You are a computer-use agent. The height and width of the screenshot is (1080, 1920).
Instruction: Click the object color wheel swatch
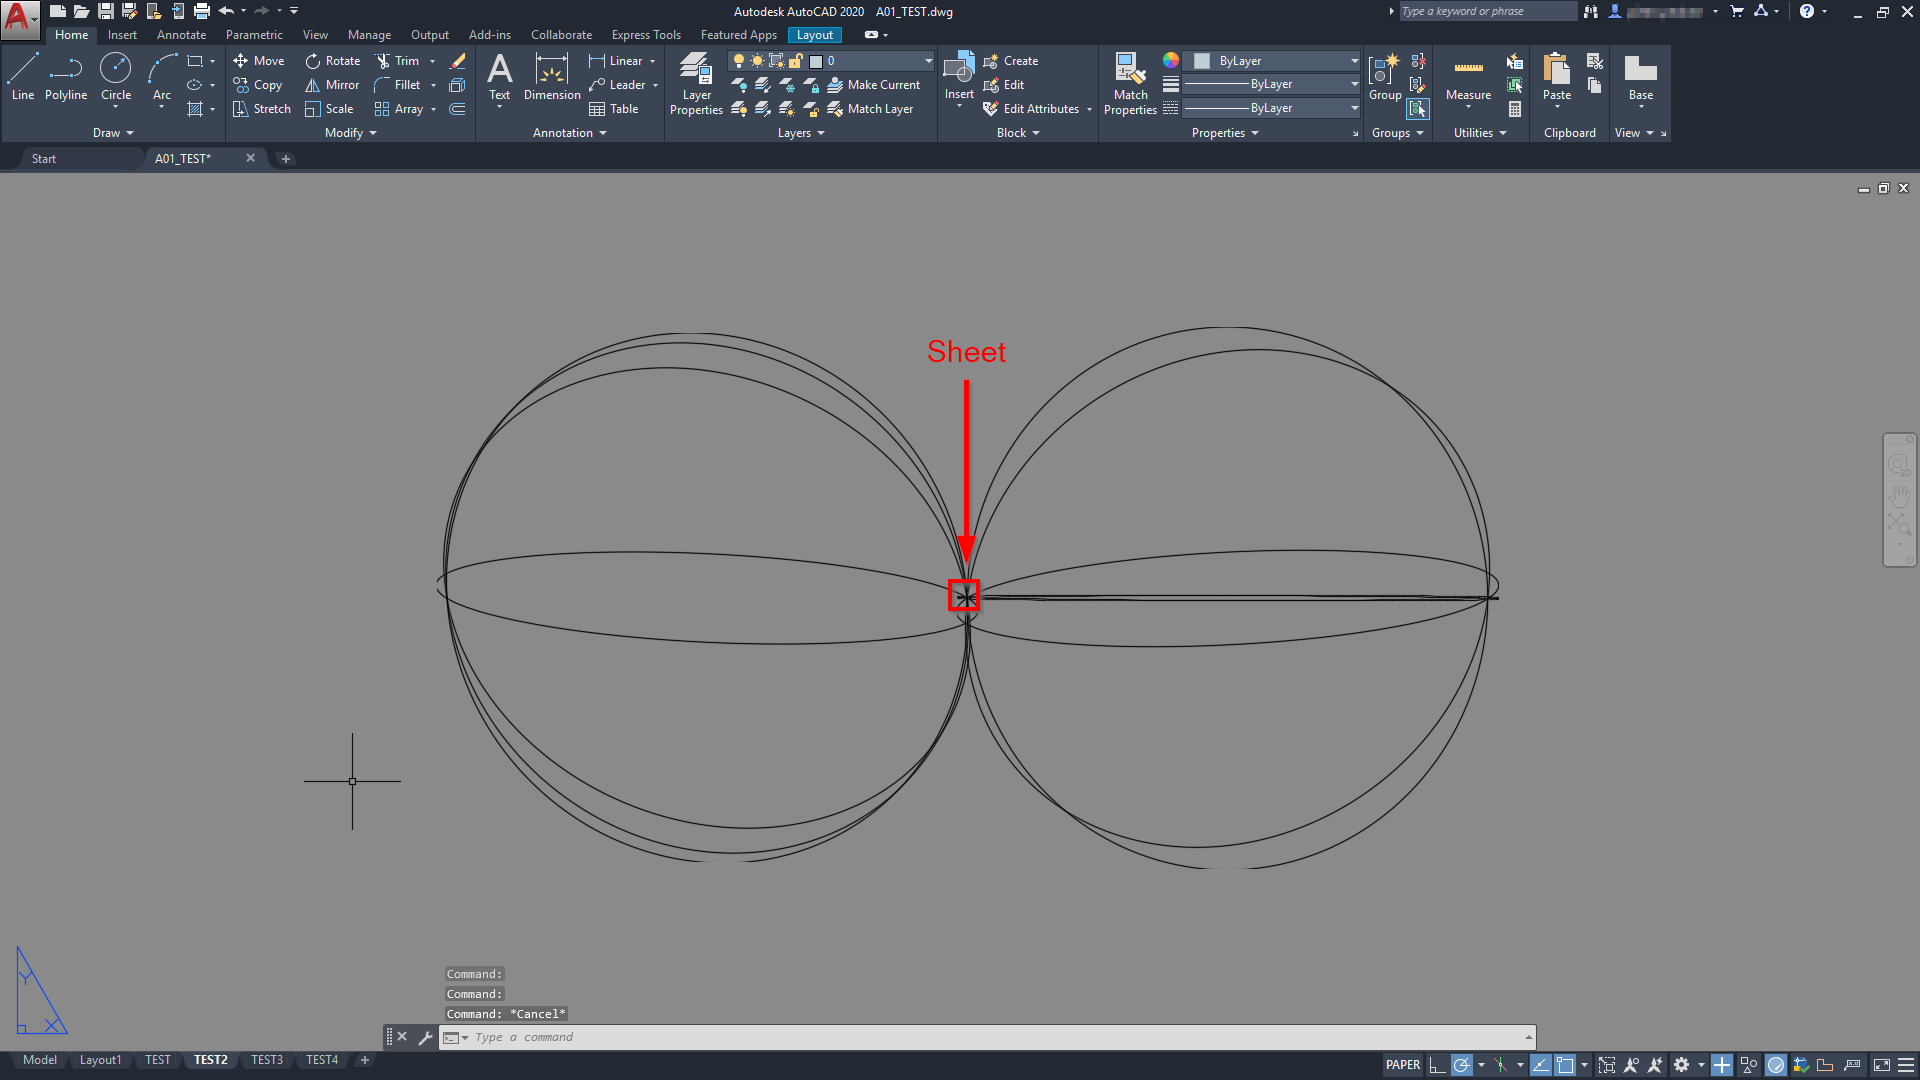point(1171,61)
